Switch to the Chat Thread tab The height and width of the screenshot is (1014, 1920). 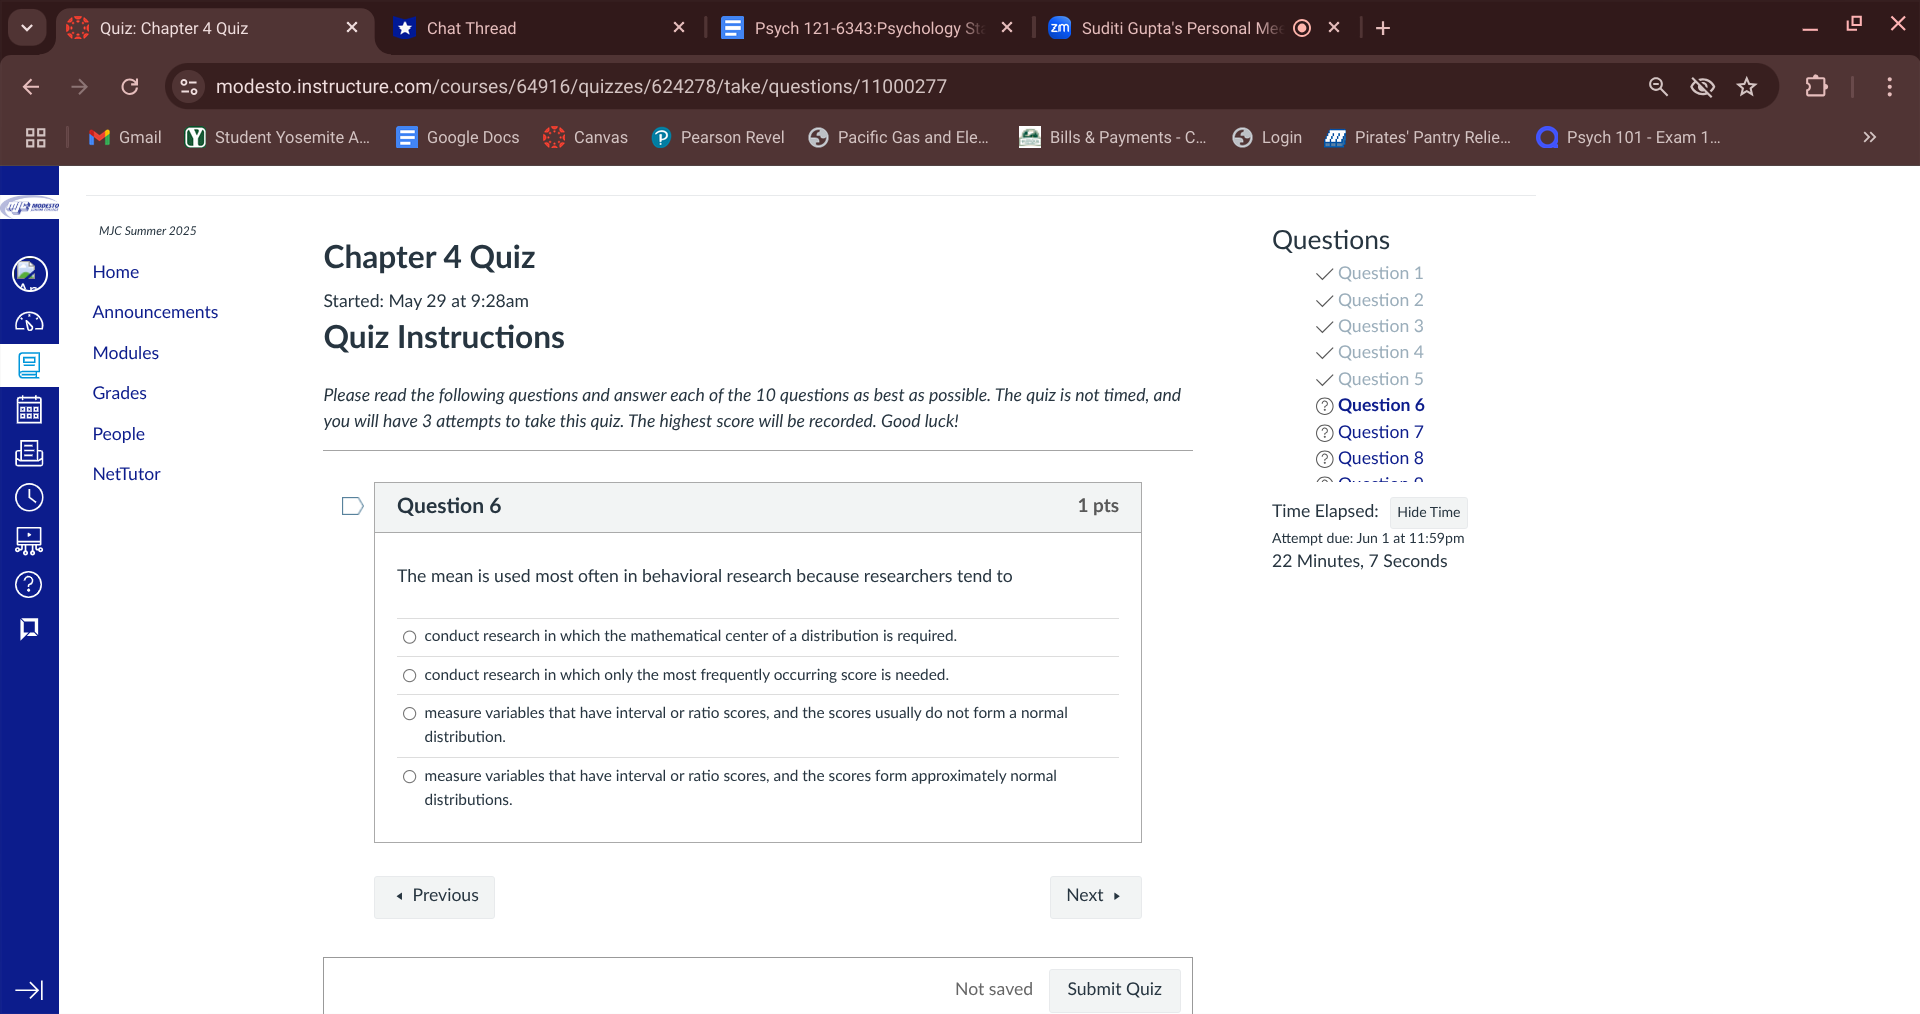click(x=470, y=28)
